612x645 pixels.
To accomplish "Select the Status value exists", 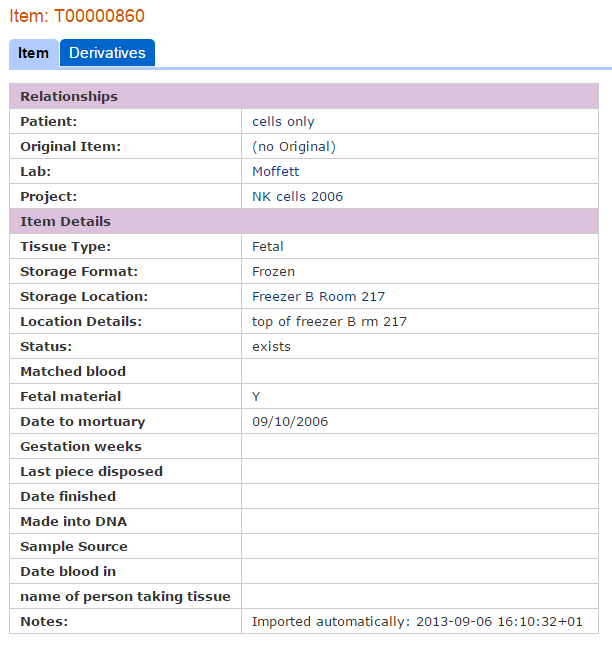I will click(x=271, y=347).
